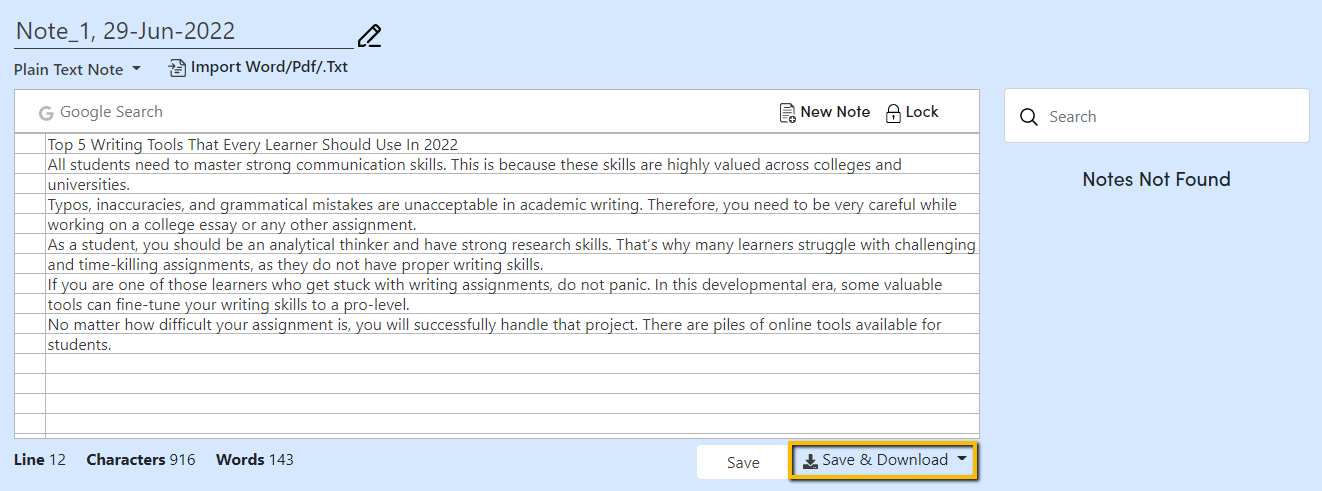Click the Line 12 counter in status bar
The width and height of the screenshot is (1322, 491).
pyautogui.click(x=40, y=460)
